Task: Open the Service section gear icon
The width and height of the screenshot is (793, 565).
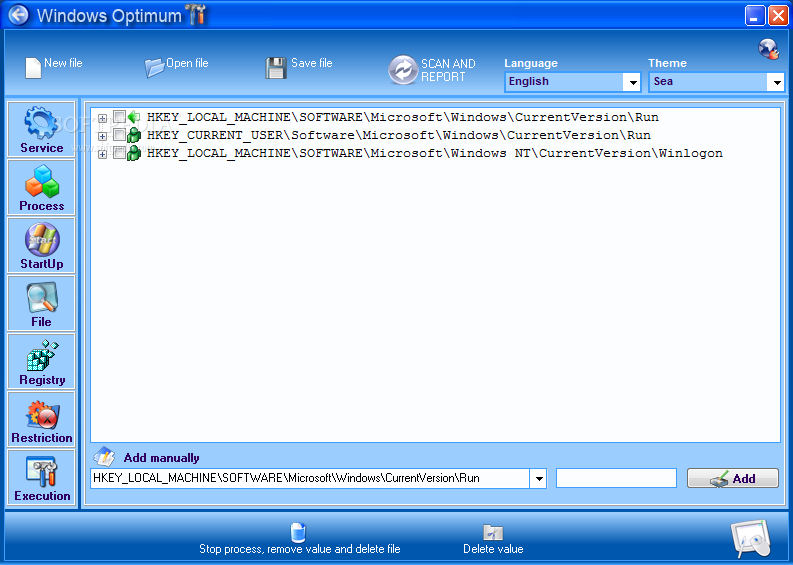Action: [x=41, y=122]
